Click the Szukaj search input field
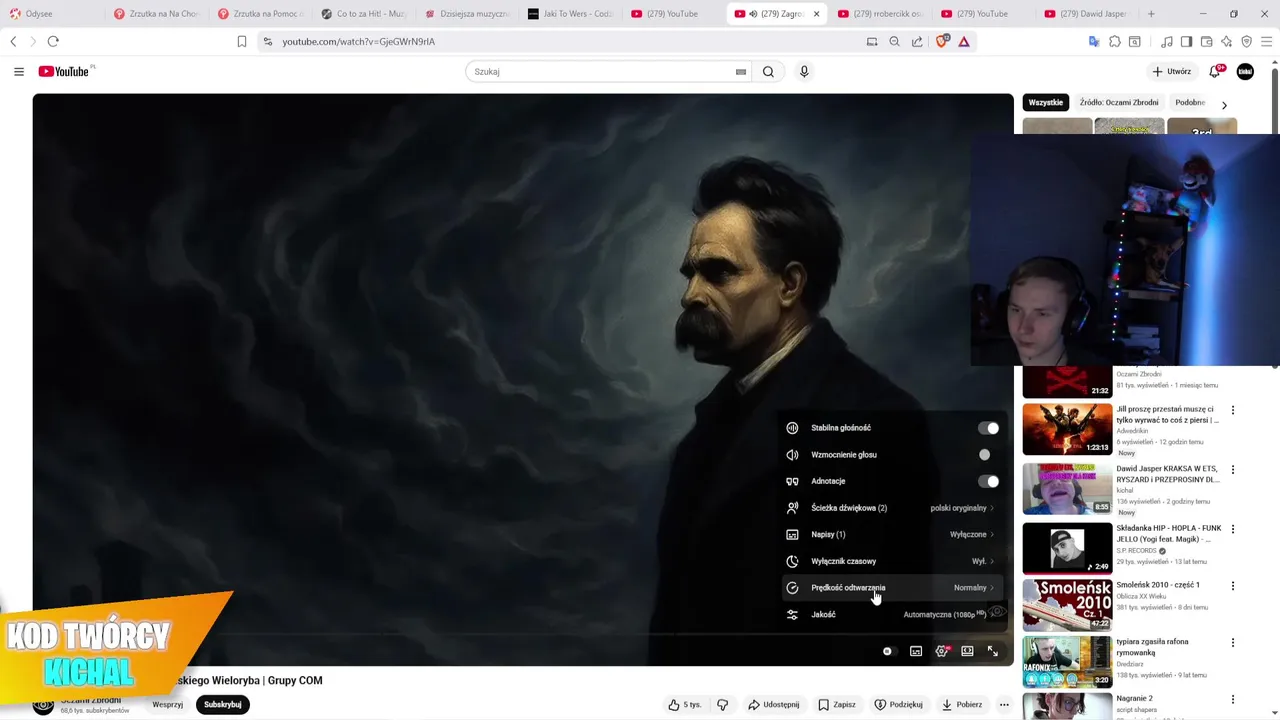This screenshot has height=720, width=1280. [600, 71]
